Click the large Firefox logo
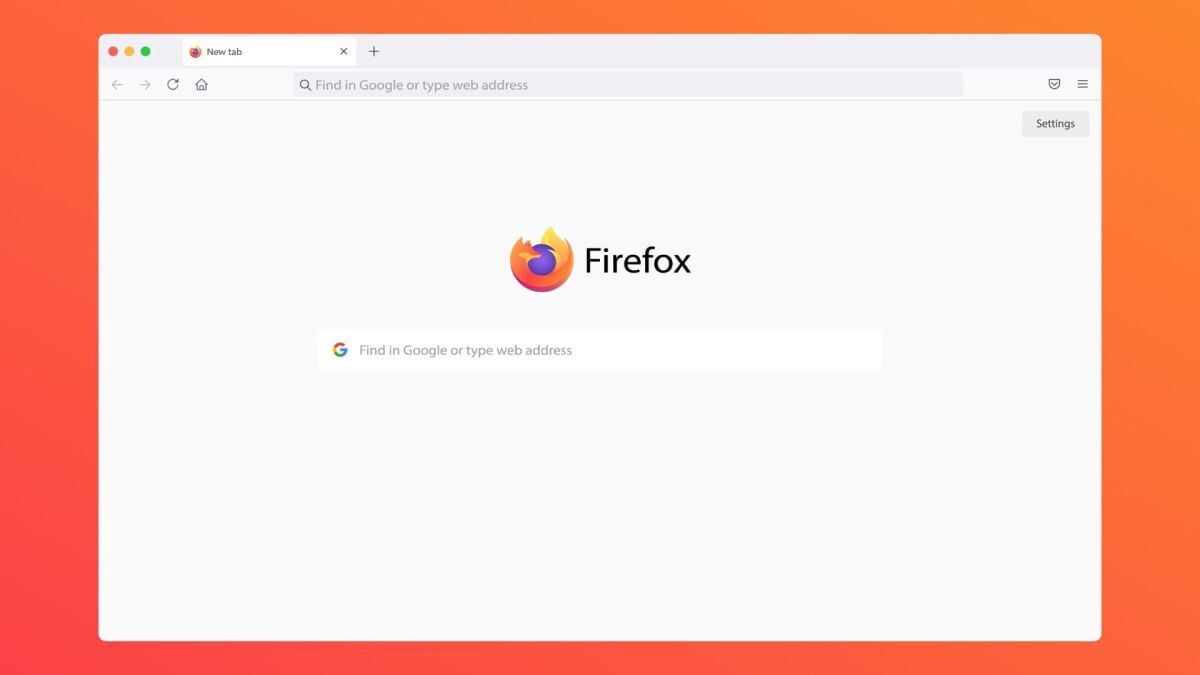1200x675 pixels. pos(541,260)
